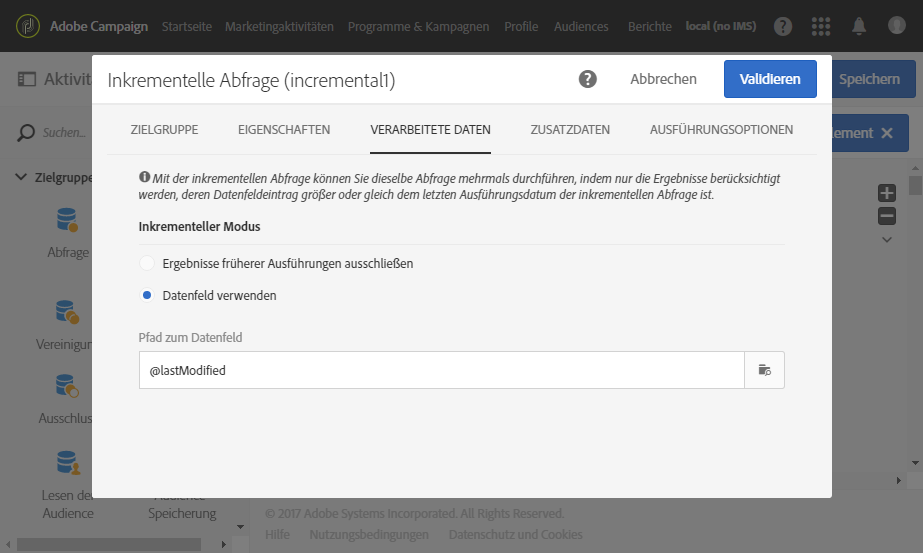The height and width of the screenshot is (553, 923).
Task: Click the search magnifier icon in palette
Action: [x=26, y=133]
